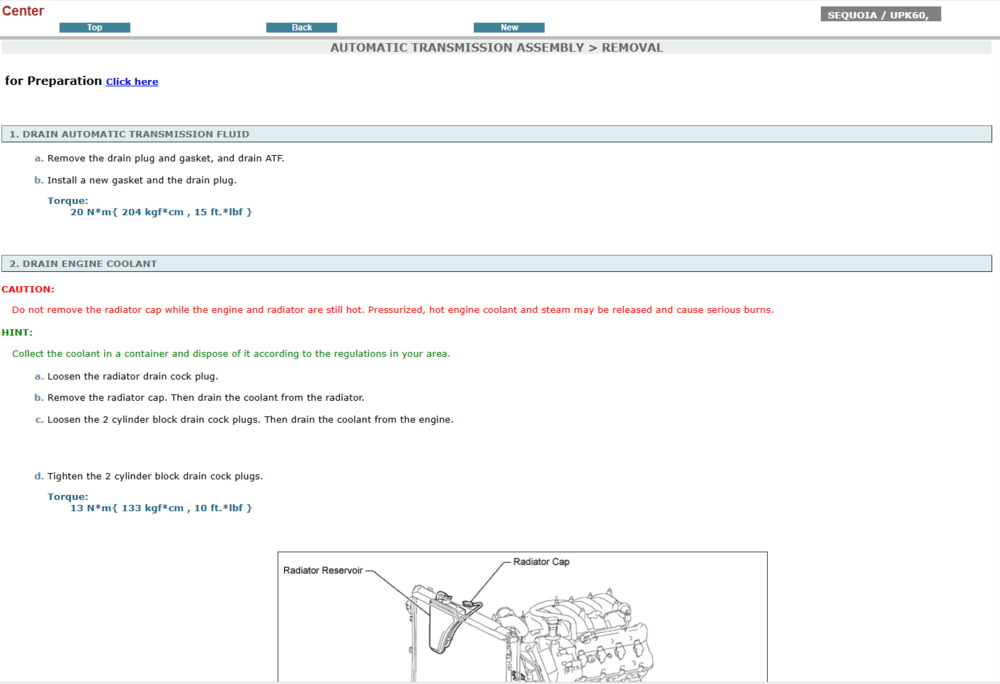Click the 20 N*m torque specification
Screen dimensions: 1000x684
(x=161, y=212)
